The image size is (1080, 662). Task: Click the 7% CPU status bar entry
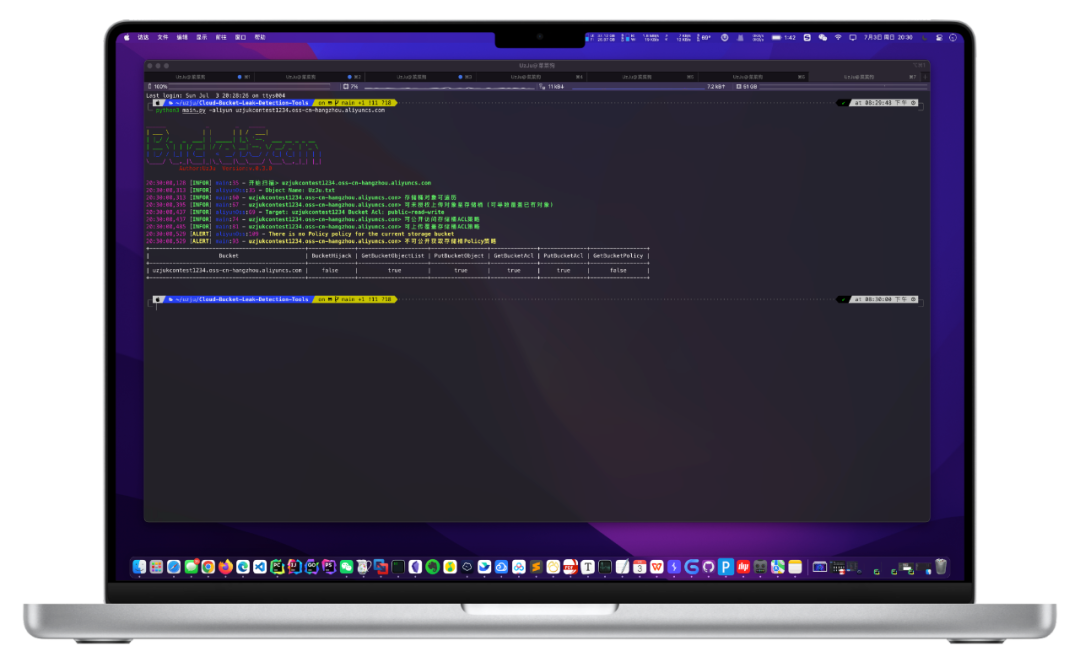click(350, 87)
